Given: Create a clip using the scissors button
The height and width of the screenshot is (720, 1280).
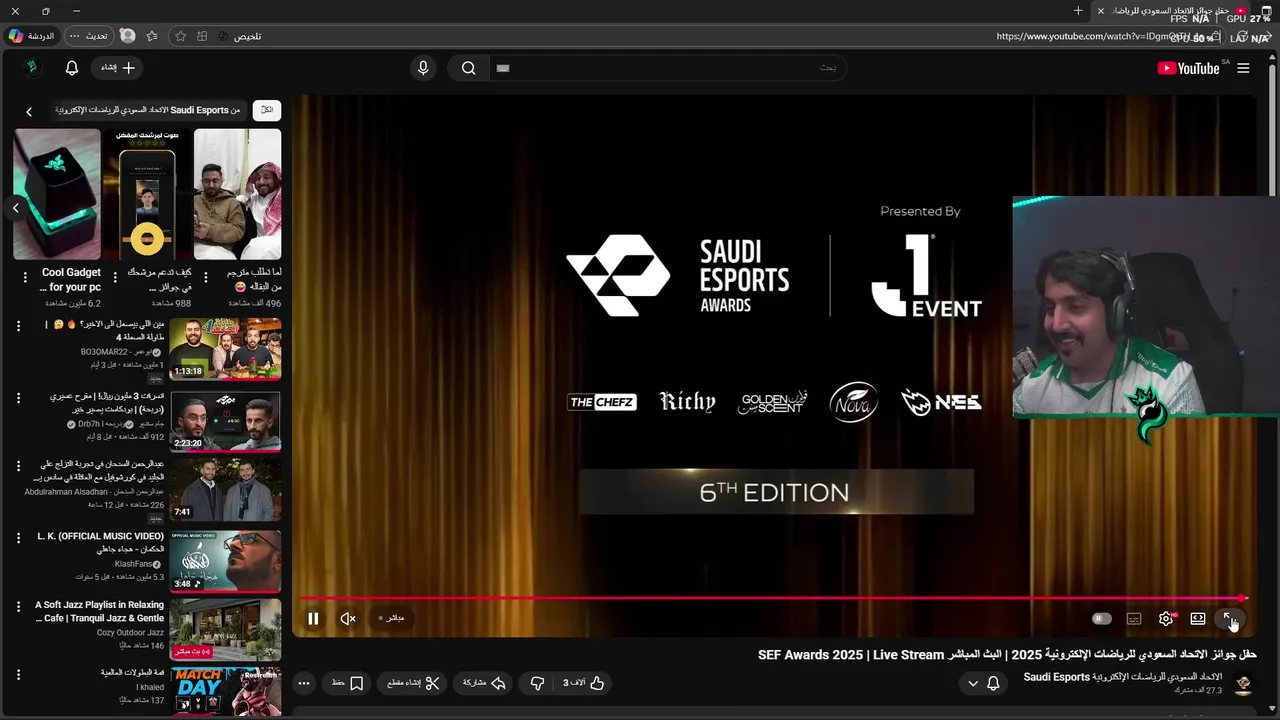Looking at the screenshot, I should tap(414, 683).
